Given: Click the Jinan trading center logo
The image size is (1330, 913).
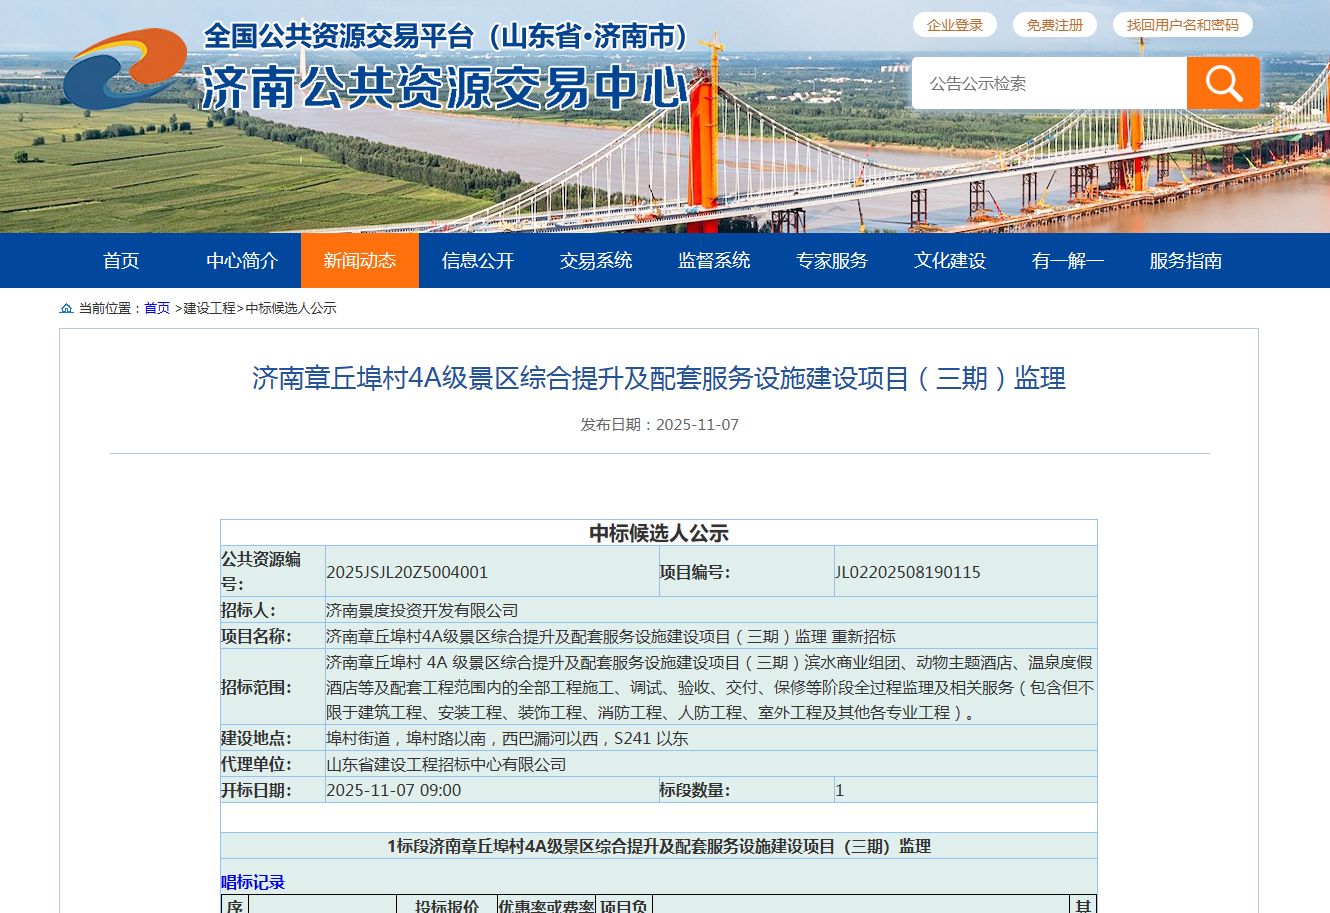Looking at the screenshot, I should click(125, 68).
